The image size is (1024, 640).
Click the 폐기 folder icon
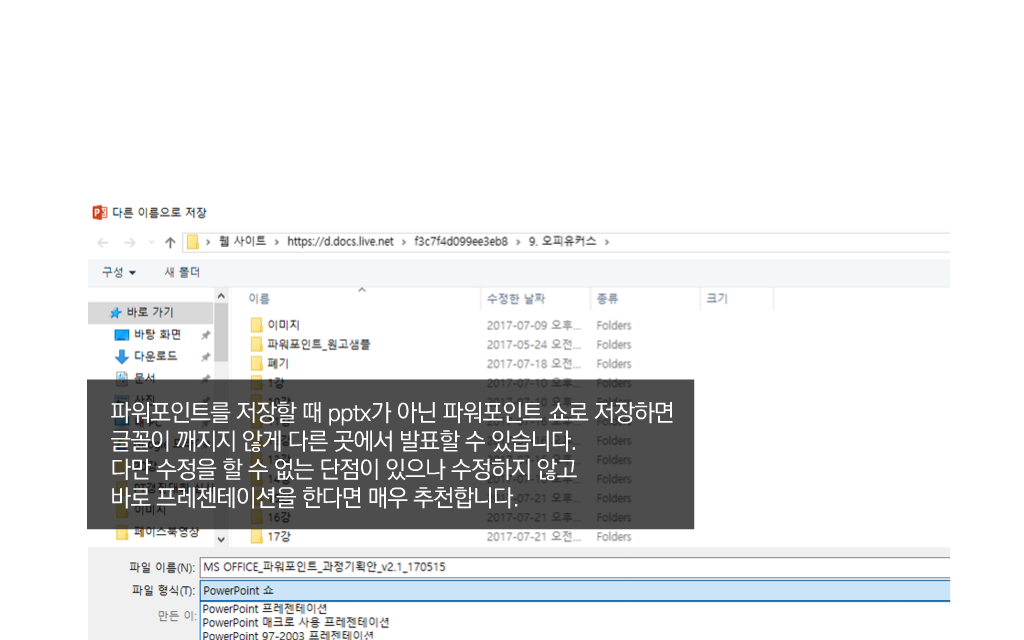257,364
